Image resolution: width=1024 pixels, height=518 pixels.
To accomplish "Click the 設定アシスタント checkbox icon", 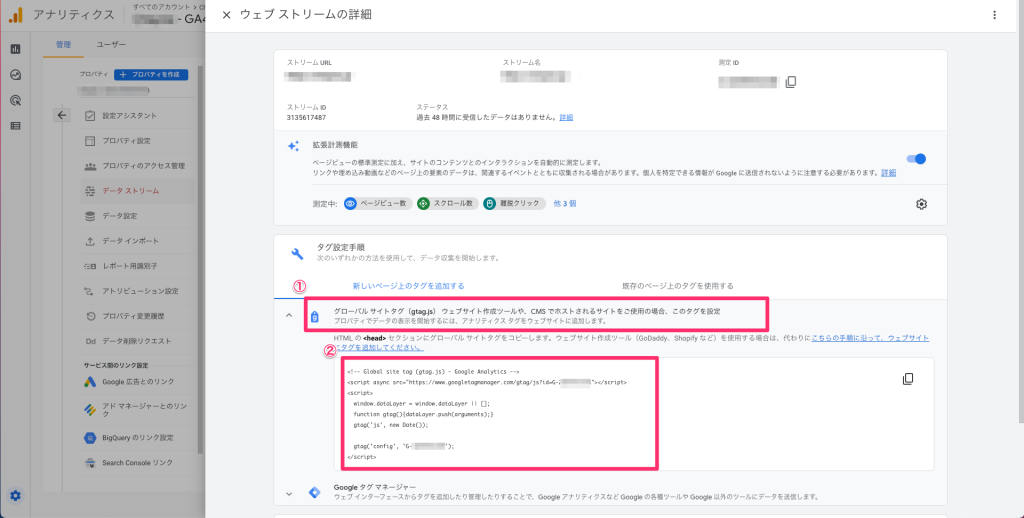I will tap(90, 116).
